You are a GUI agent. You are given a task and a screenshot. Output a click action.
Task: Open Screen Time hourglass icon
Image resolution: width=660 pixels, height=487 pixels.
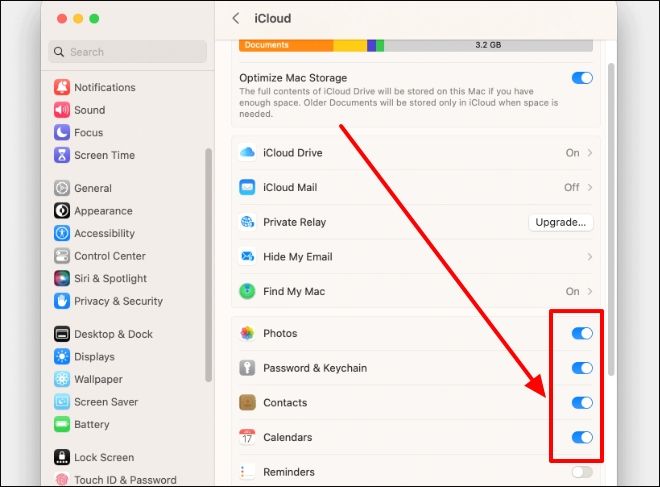pyautogui.click(x=62, y=155)
